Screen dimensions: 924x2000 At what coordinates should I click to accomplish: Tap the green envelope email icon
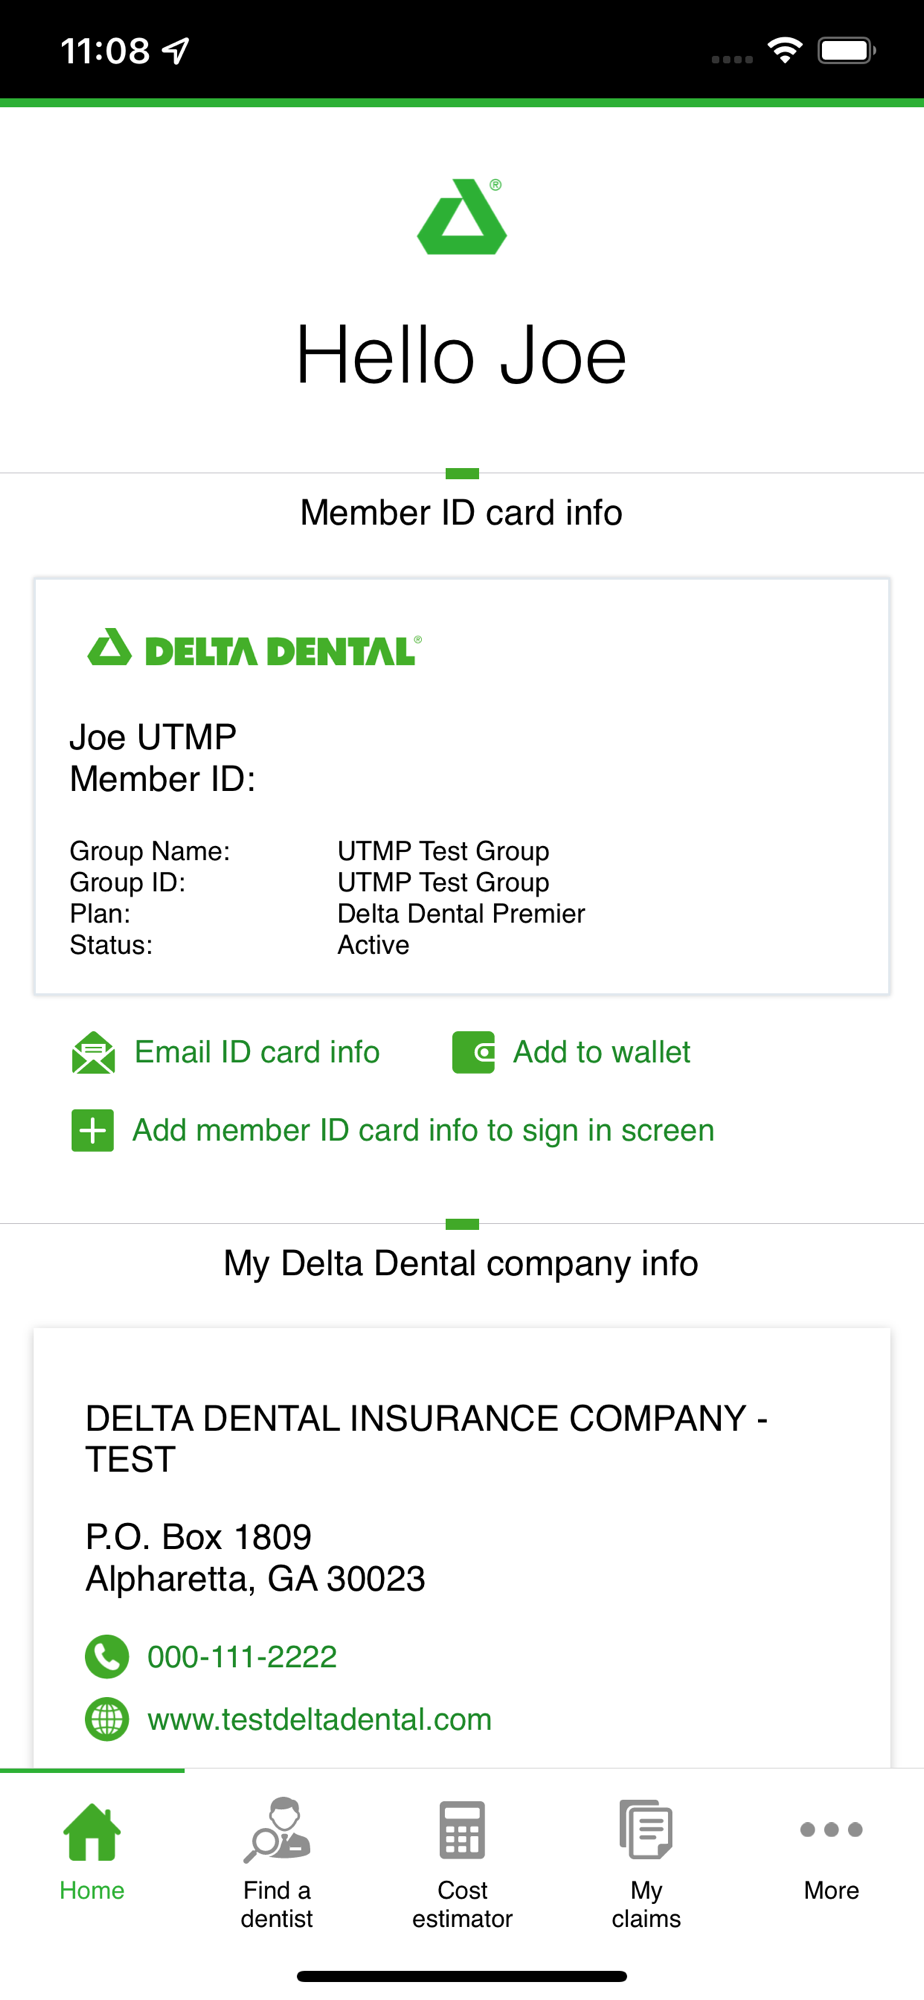[93, 1052]
